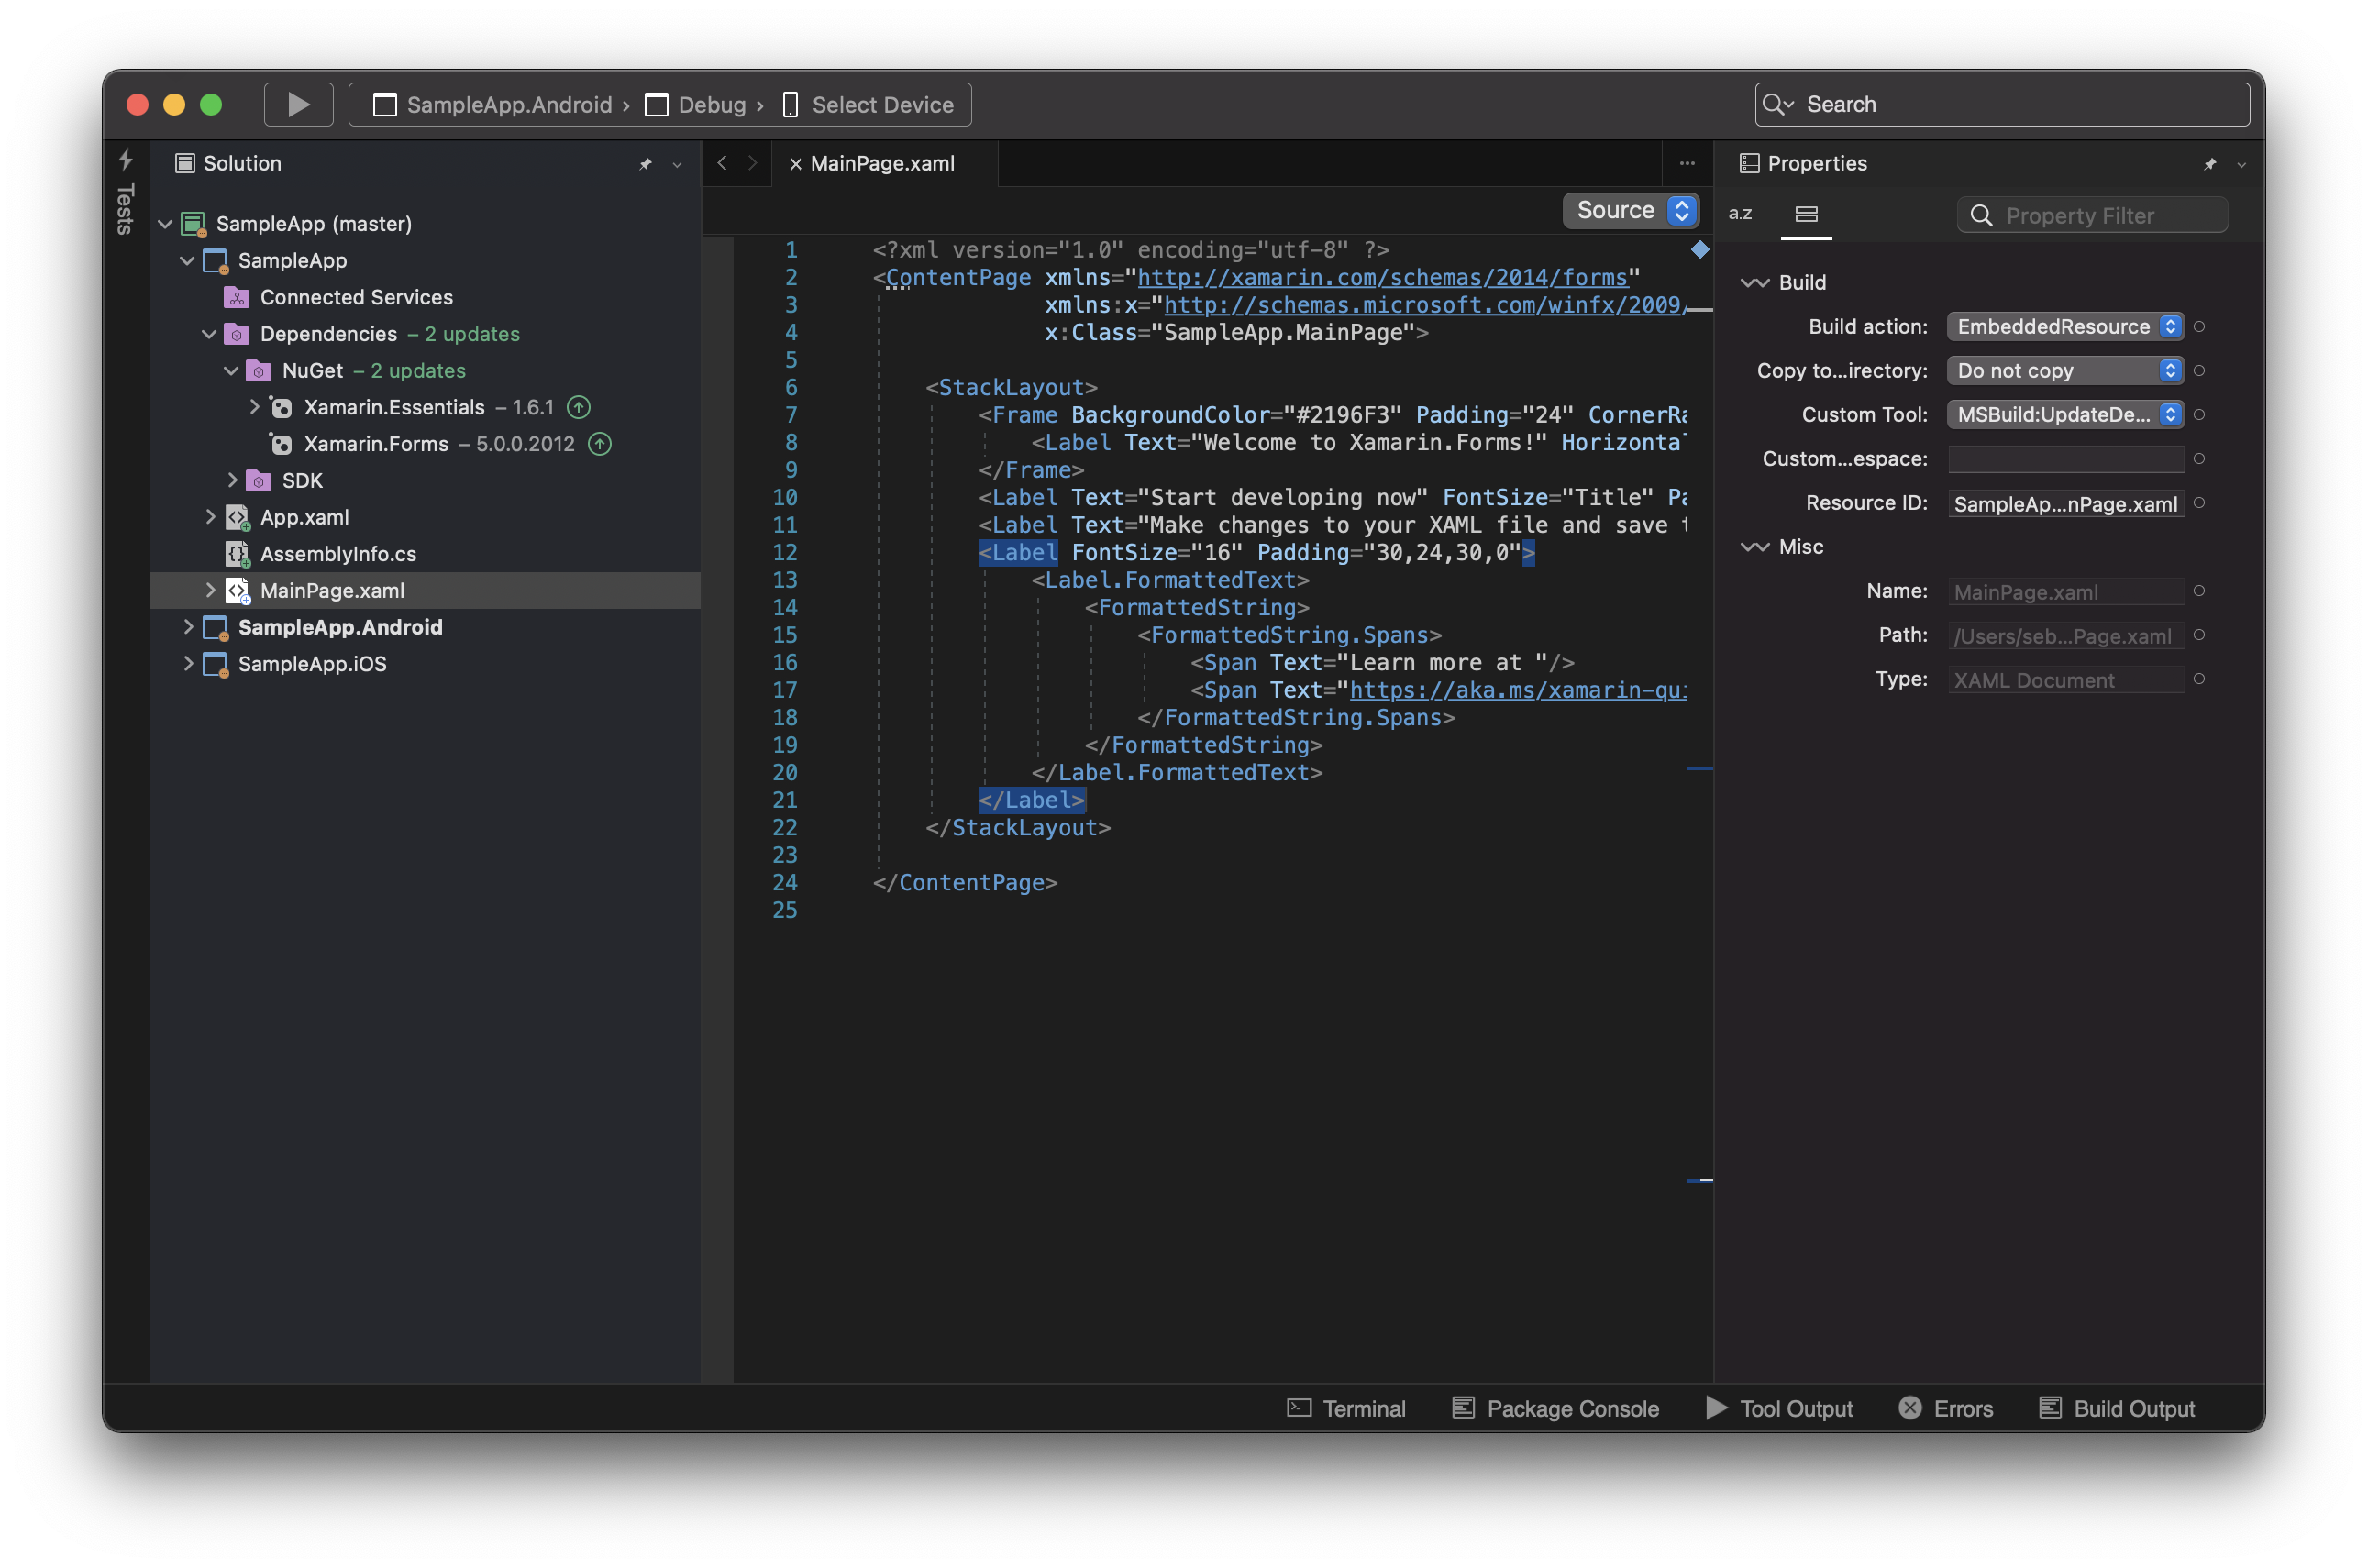Expand the SampleApp.iOS project node
Viewport: 2368px width, 1568px height.
tap(188, 663)
